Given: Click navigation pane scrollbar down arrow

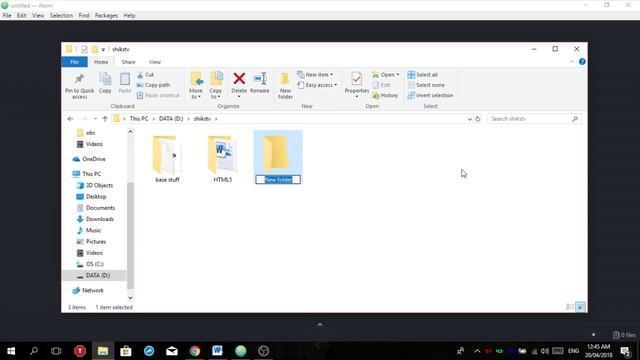Looking at the screenshot, I should [130, 298].
